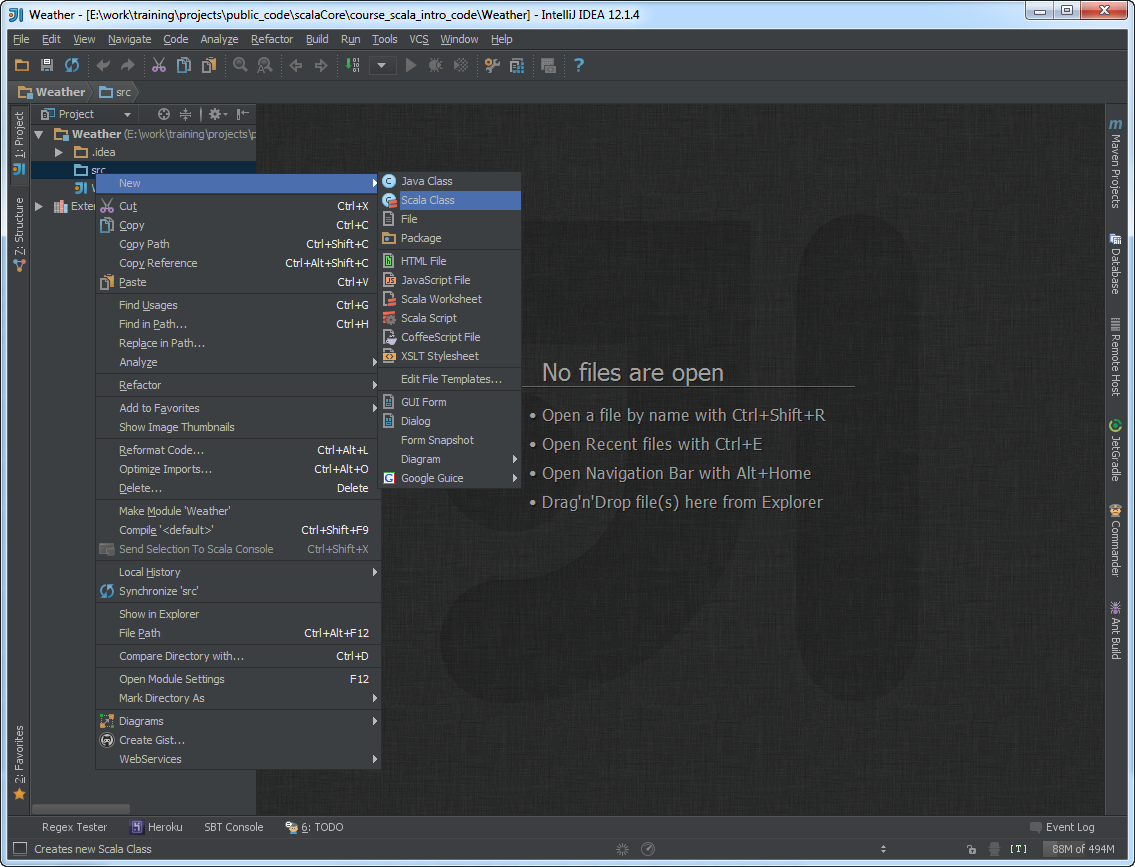This screenshot has width=1135, height=867.
Task: Open the run configuration dropdown
Action: point(382,65)
